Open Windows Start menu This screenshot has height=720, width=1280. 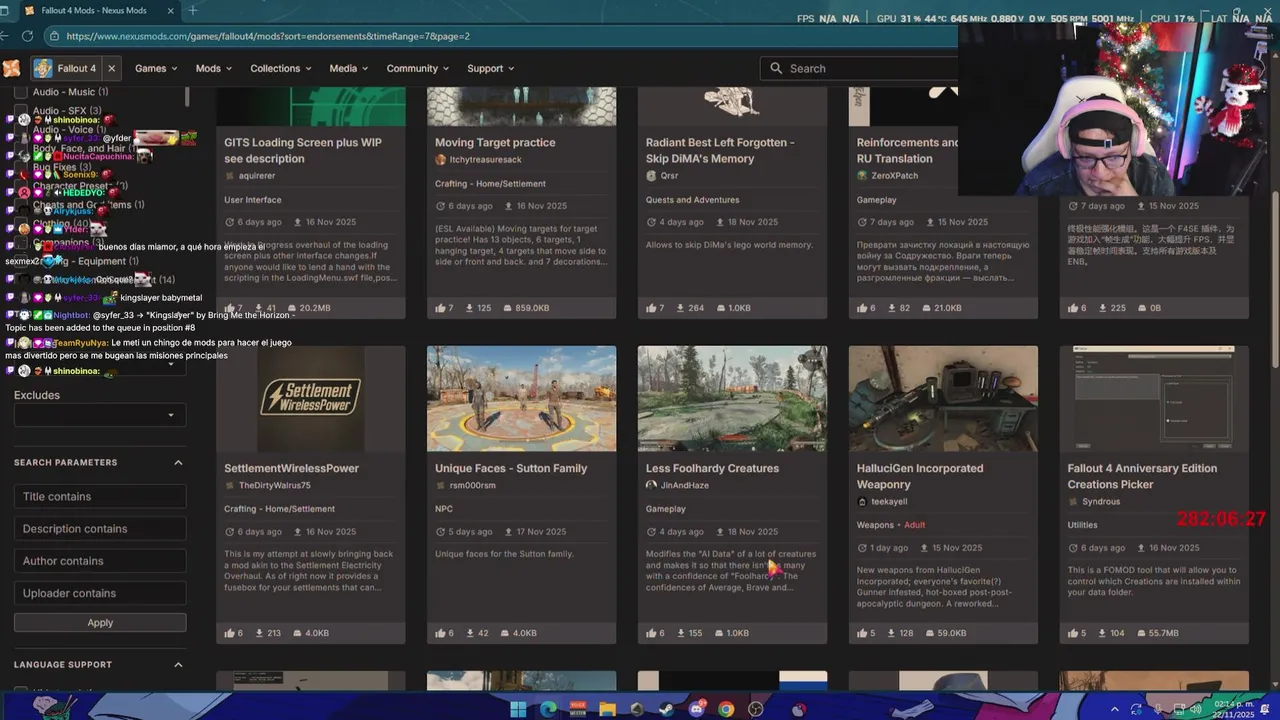(518, 710)
